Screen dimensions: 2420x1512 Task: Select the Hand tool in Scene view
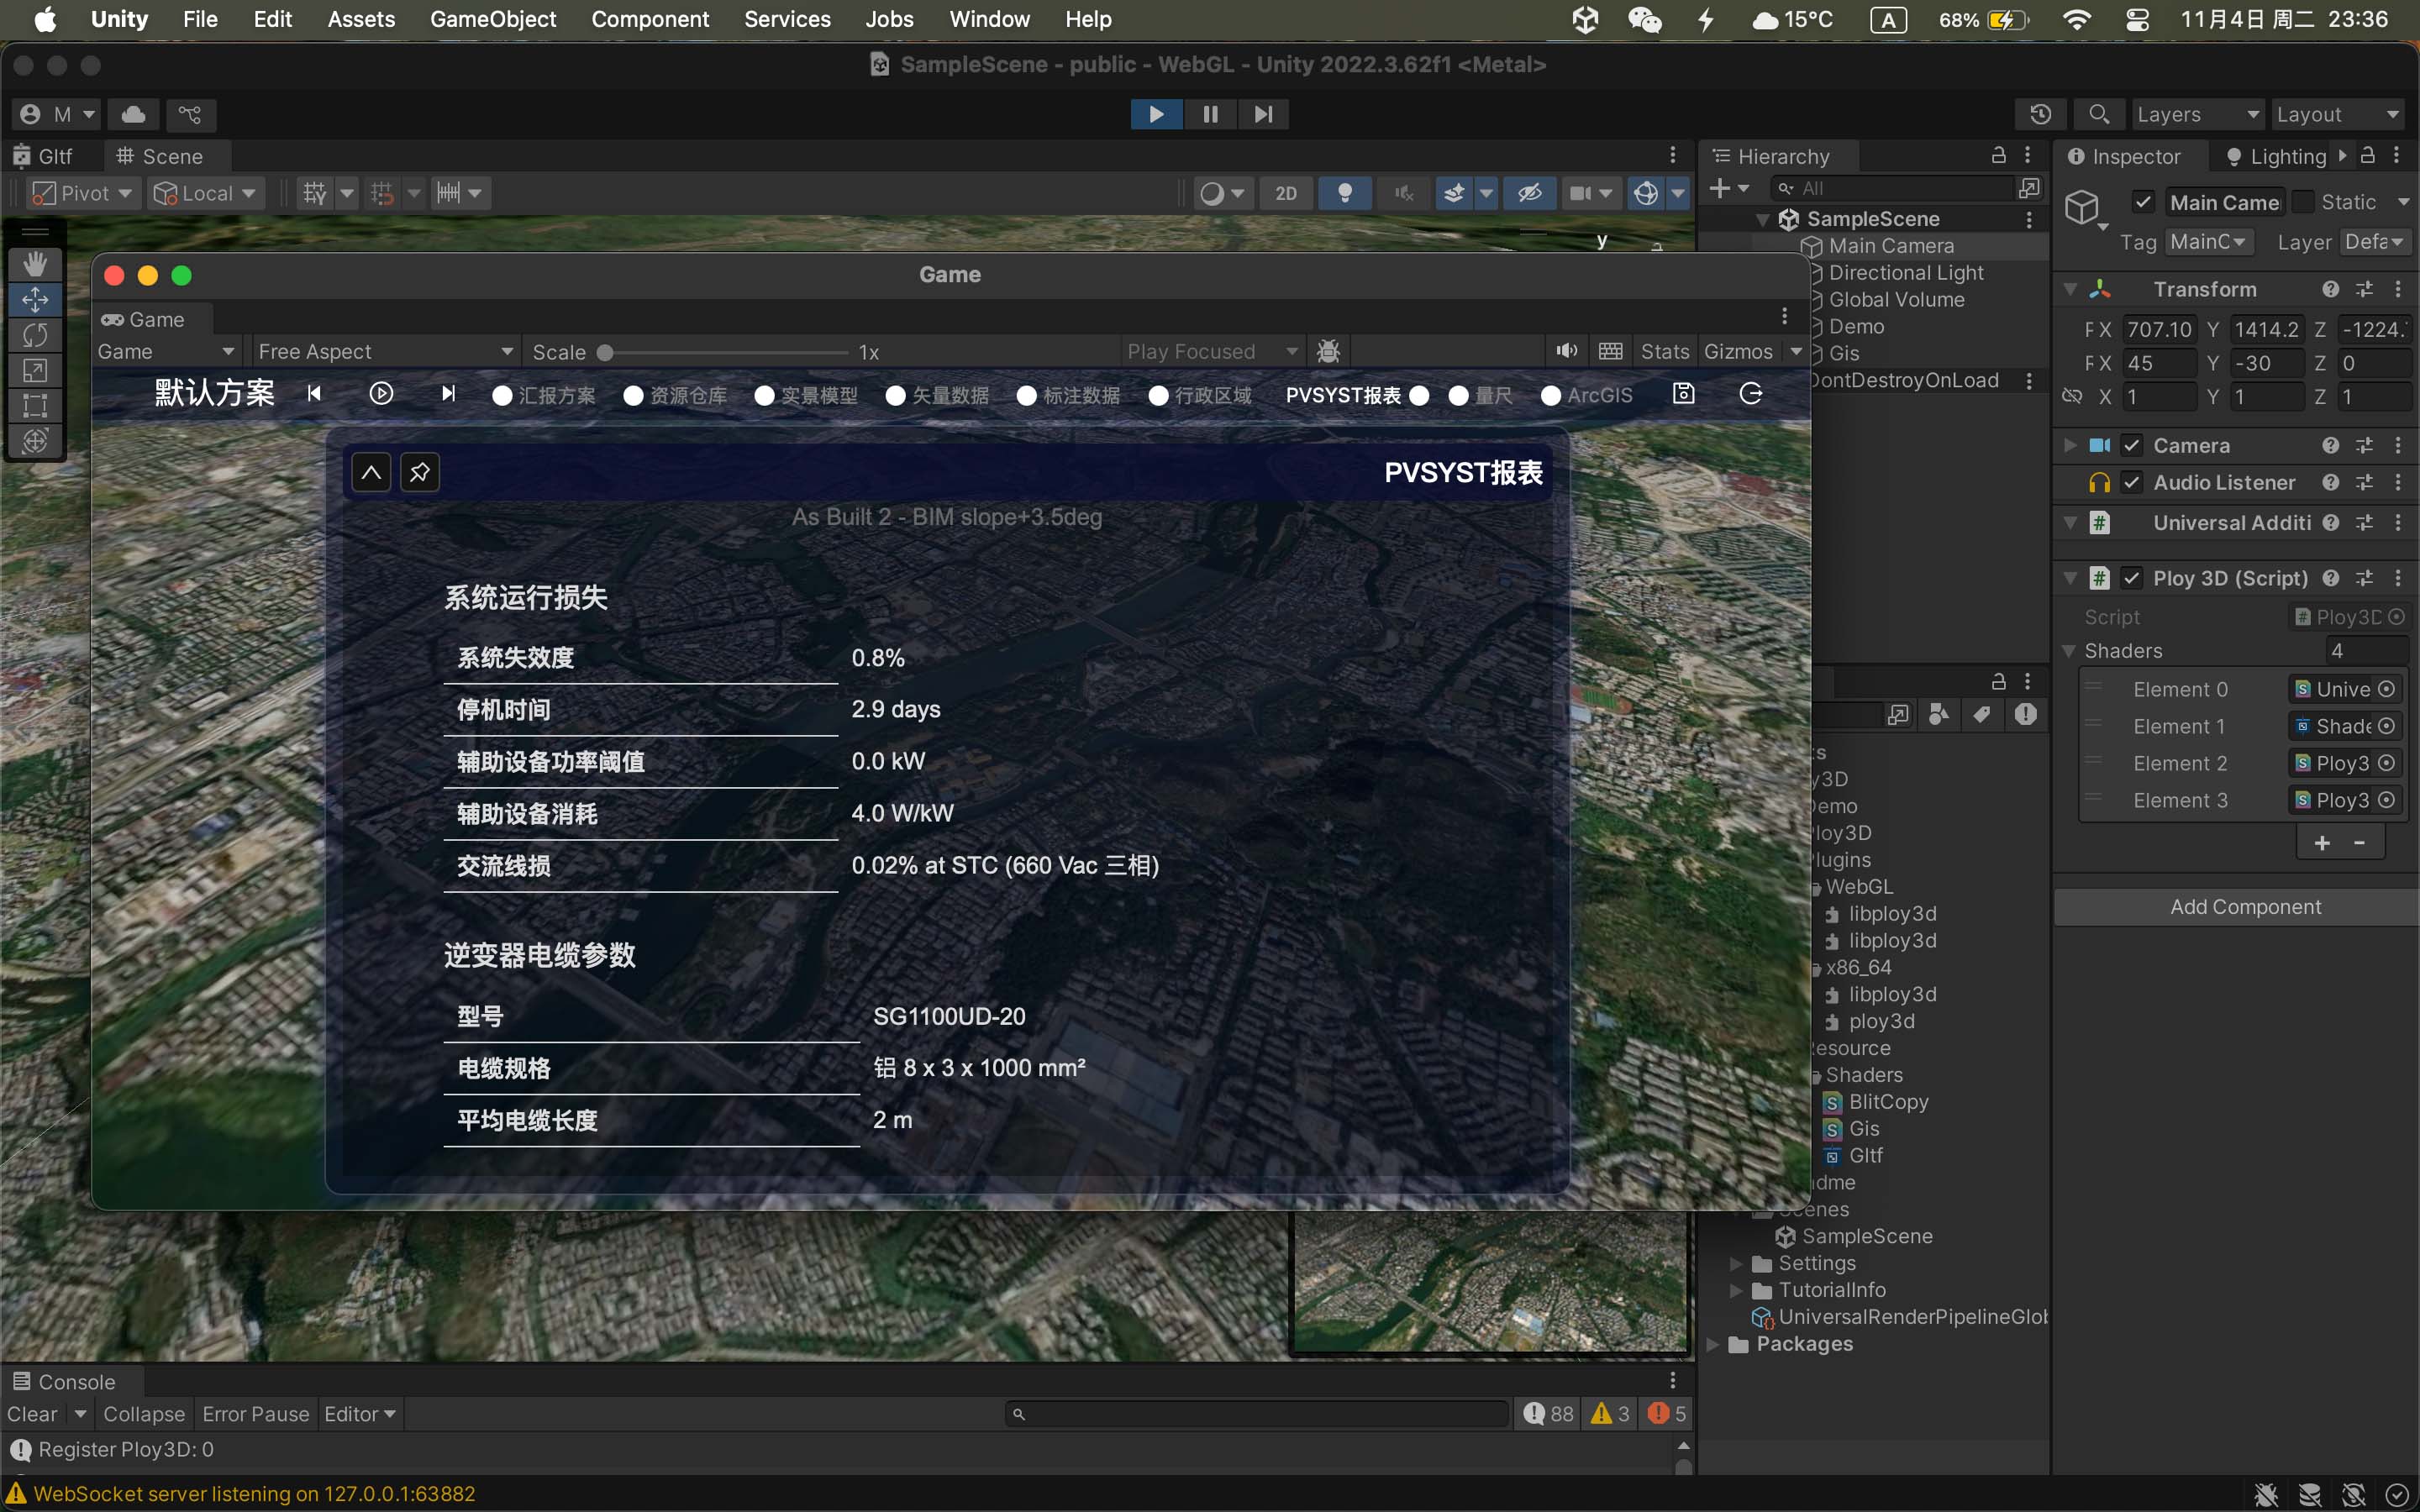tap(35, 264)
